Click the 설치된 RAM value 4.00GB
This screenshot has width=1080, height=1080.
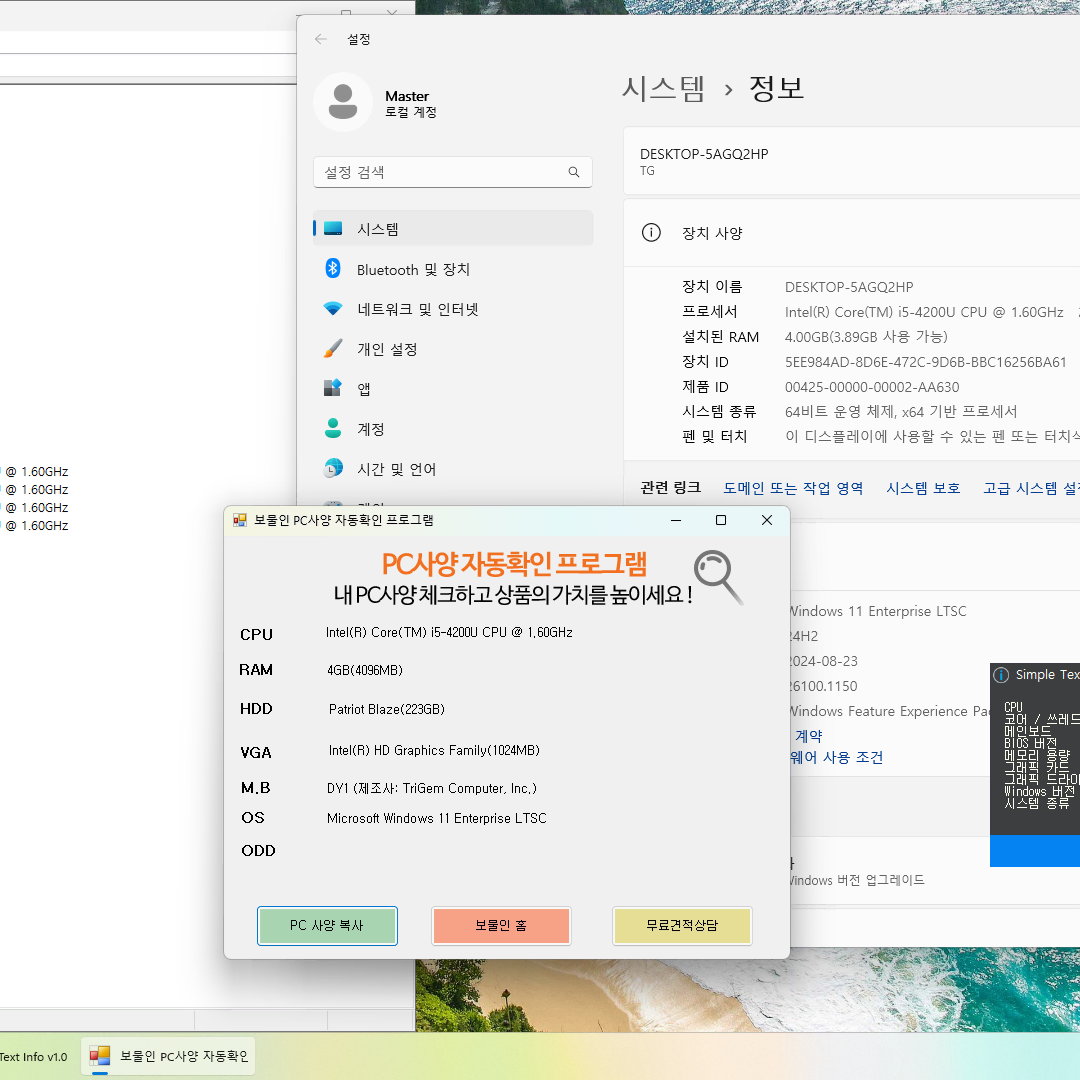tap(866, 337)
